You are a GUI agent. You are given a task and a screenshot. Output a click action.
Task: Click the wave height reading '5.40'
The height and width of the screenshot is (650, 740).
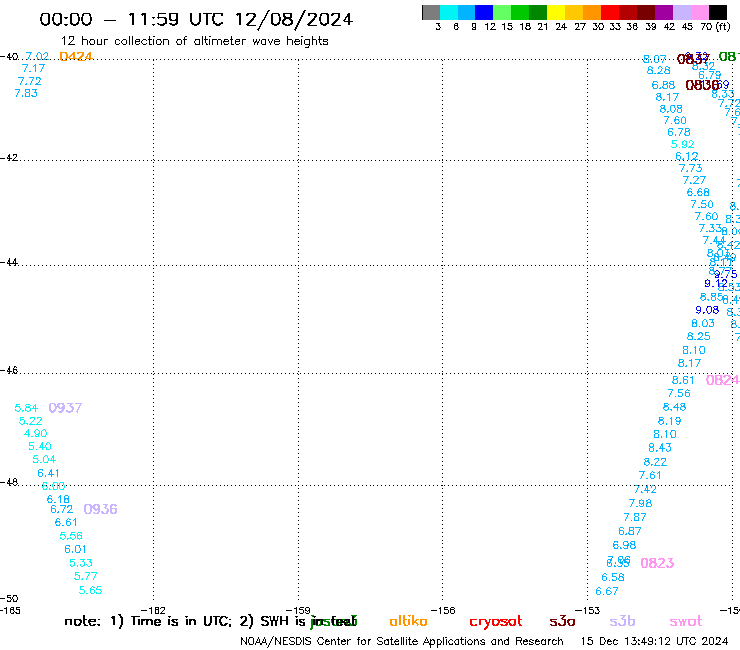[40, 446]
